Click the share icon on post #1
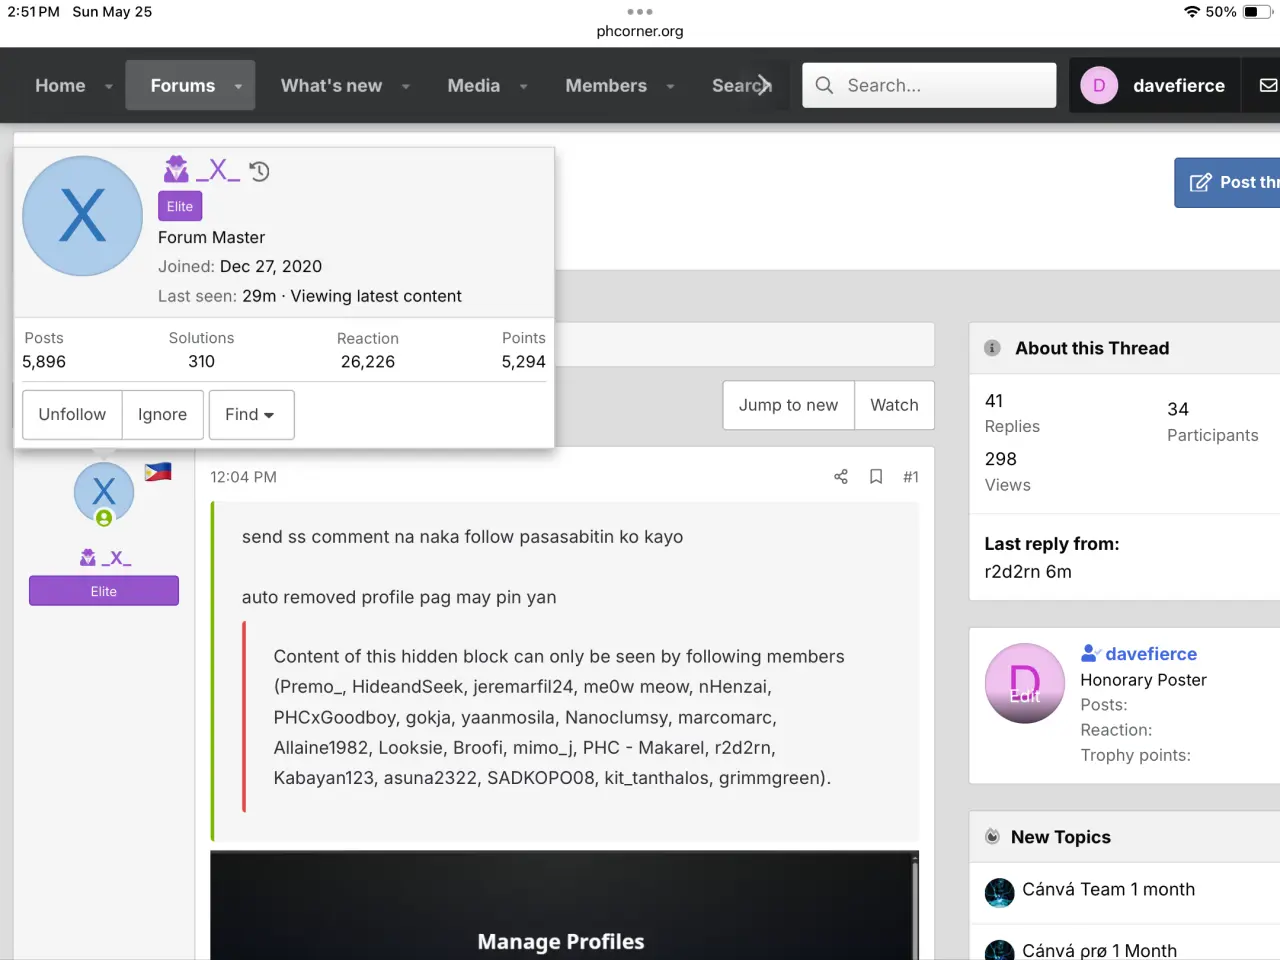This screenshot has width=1280, height=960. (841, 477)
